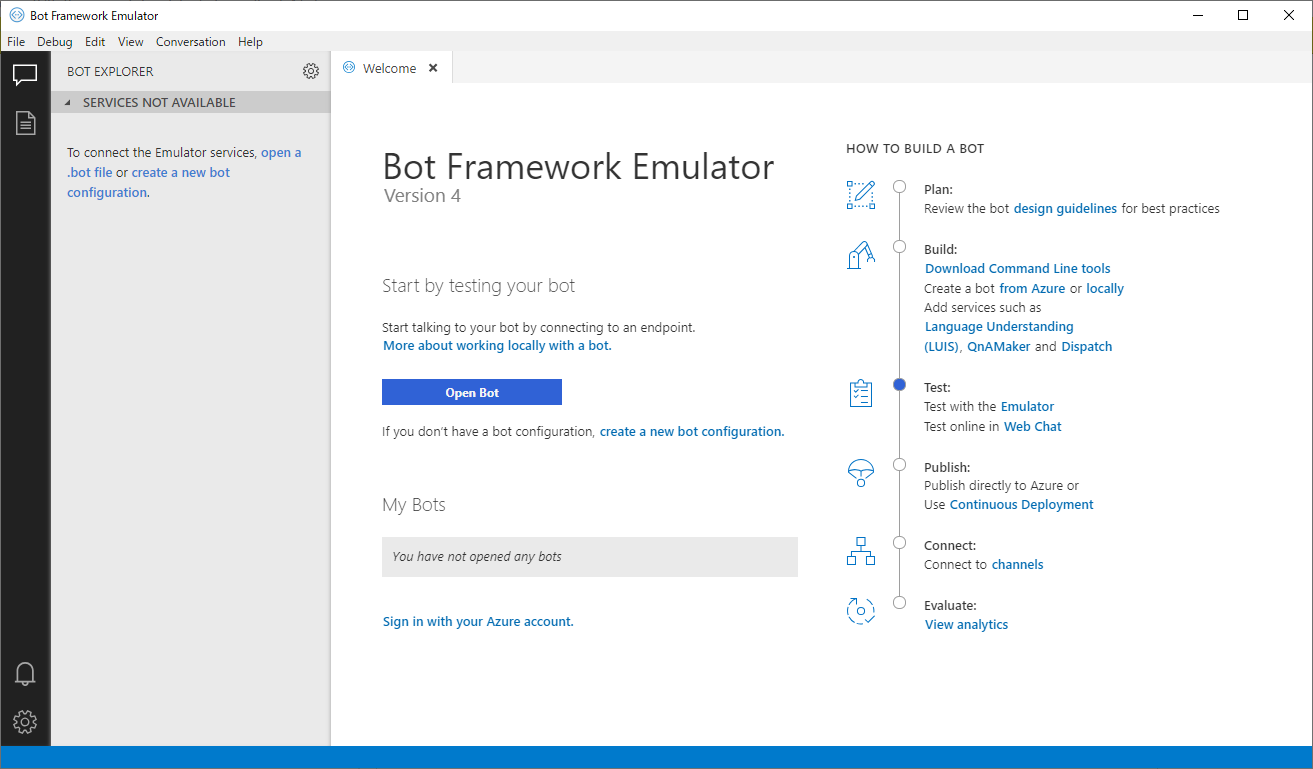The height and width of the screenshot is (769, 1313).
Task: Open the Edit menu
Action: tap(95, 42)
